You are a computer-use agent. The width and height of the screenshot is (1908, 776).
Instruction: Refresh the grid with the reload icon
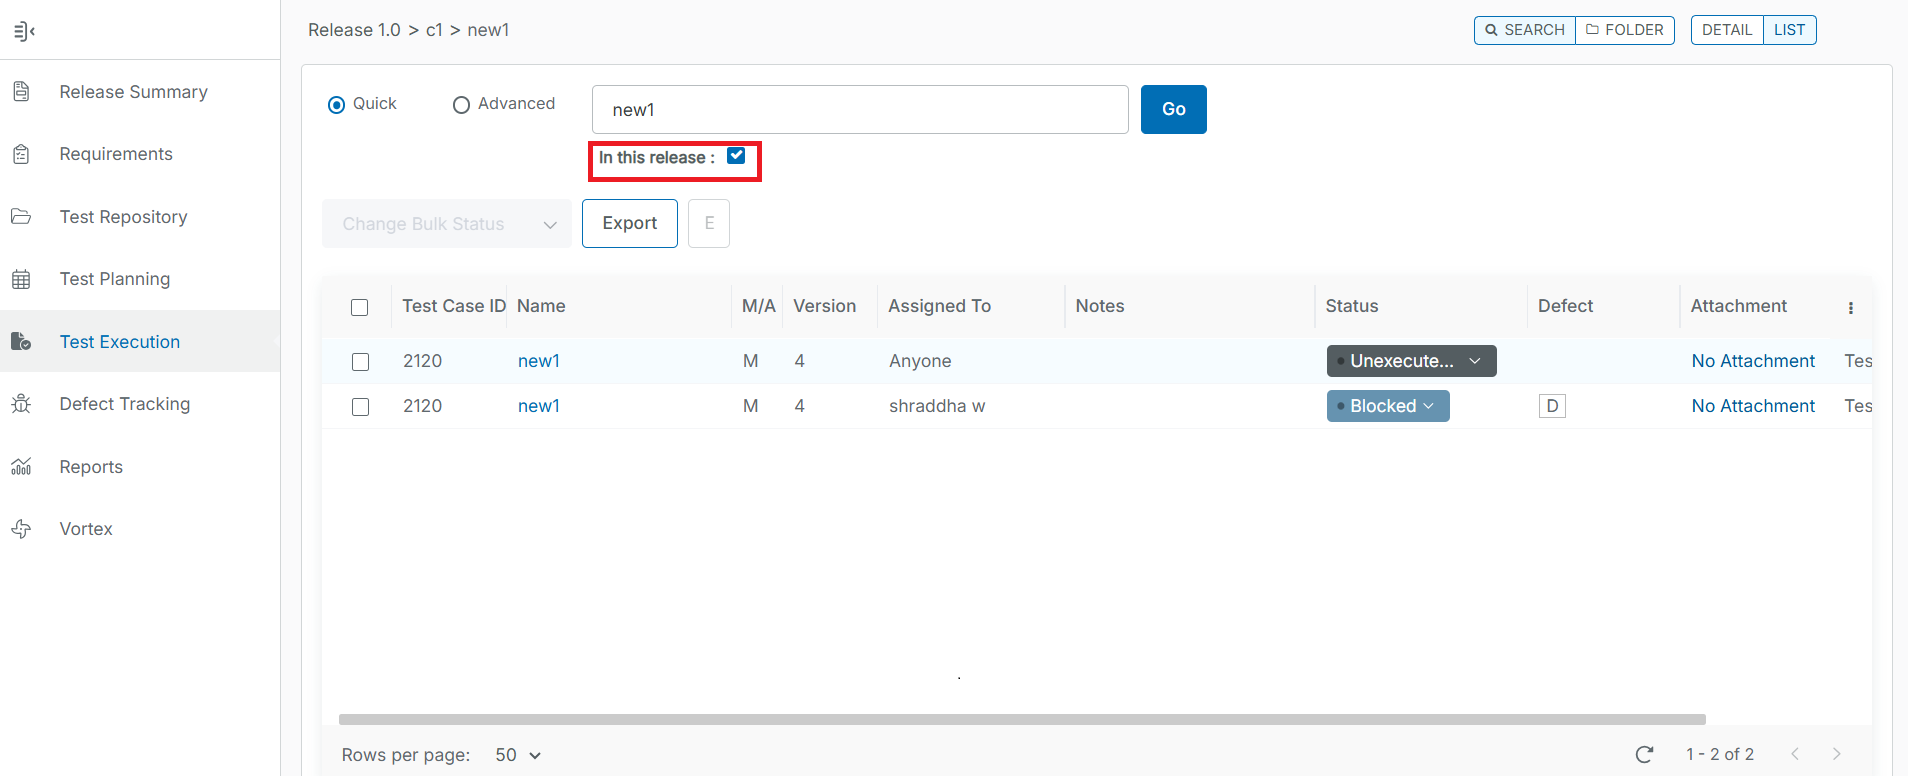pos(1644,754)
